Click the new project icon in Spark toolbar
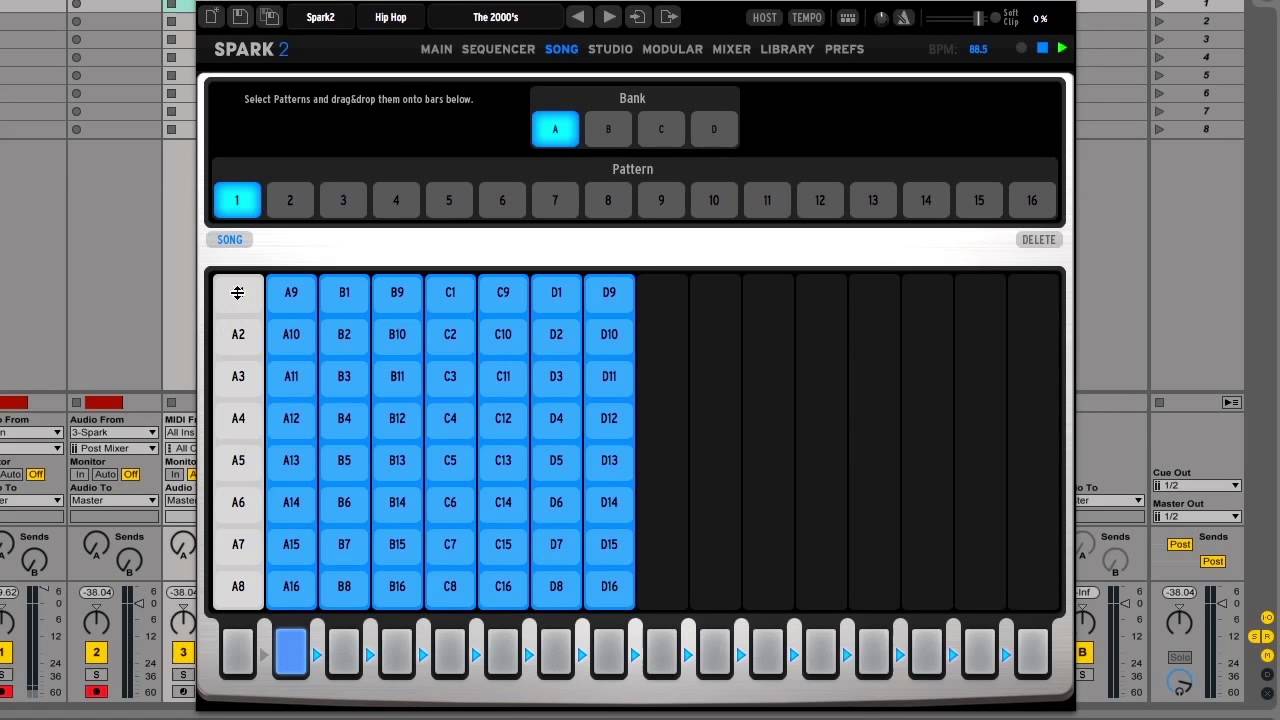Viewport: 1280px width, 720px height. click(x=211, y=16)
